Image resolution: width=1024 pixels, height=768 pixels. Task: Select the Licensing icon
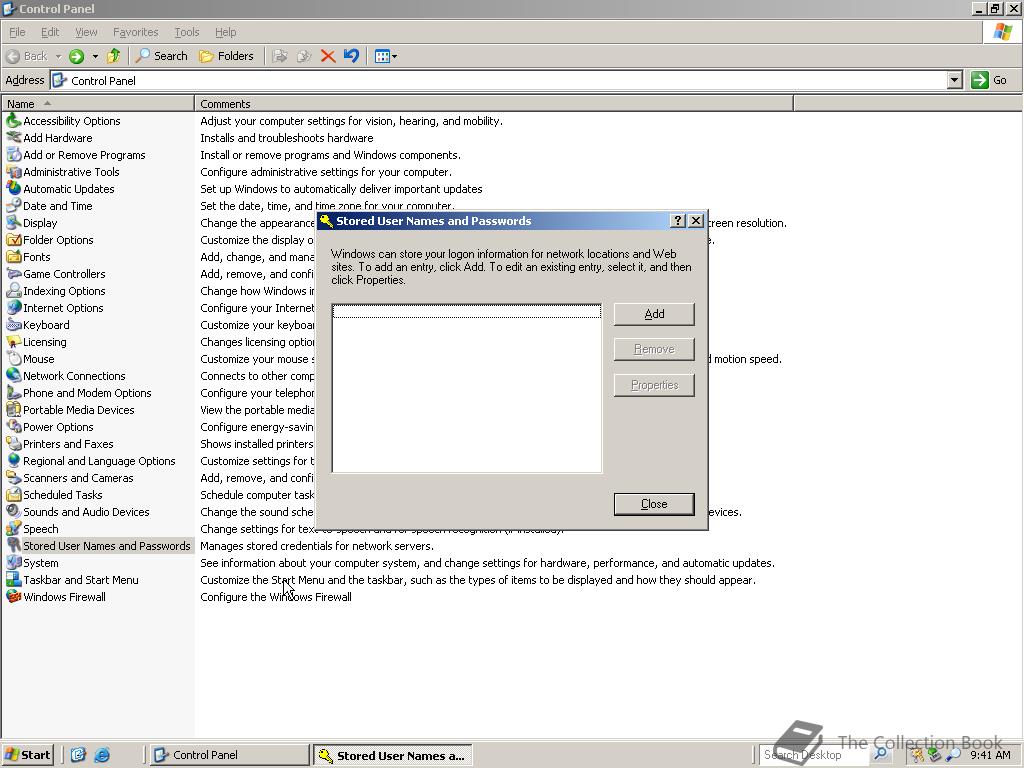[14, 342]
